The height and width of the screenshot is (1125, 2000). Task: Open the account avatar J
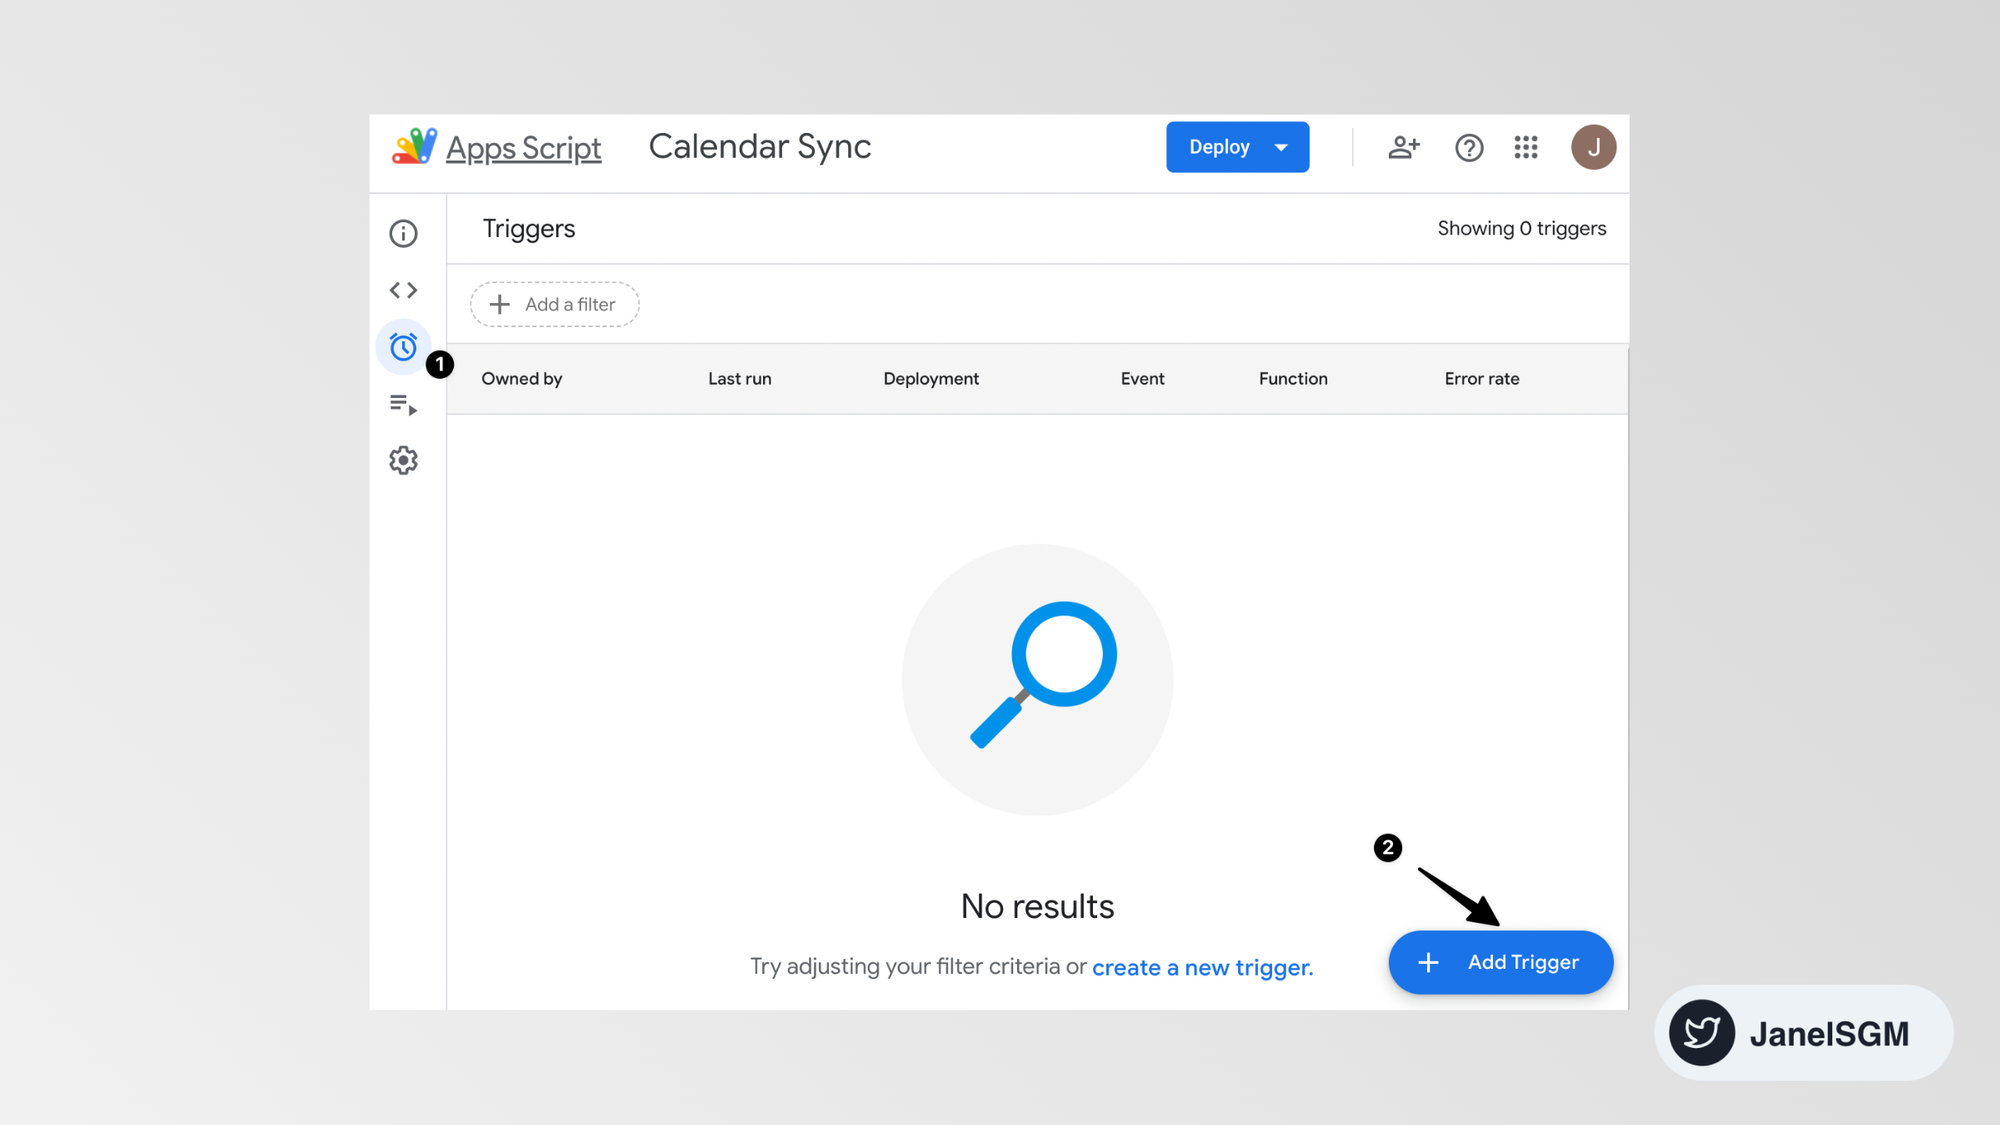1593,147
